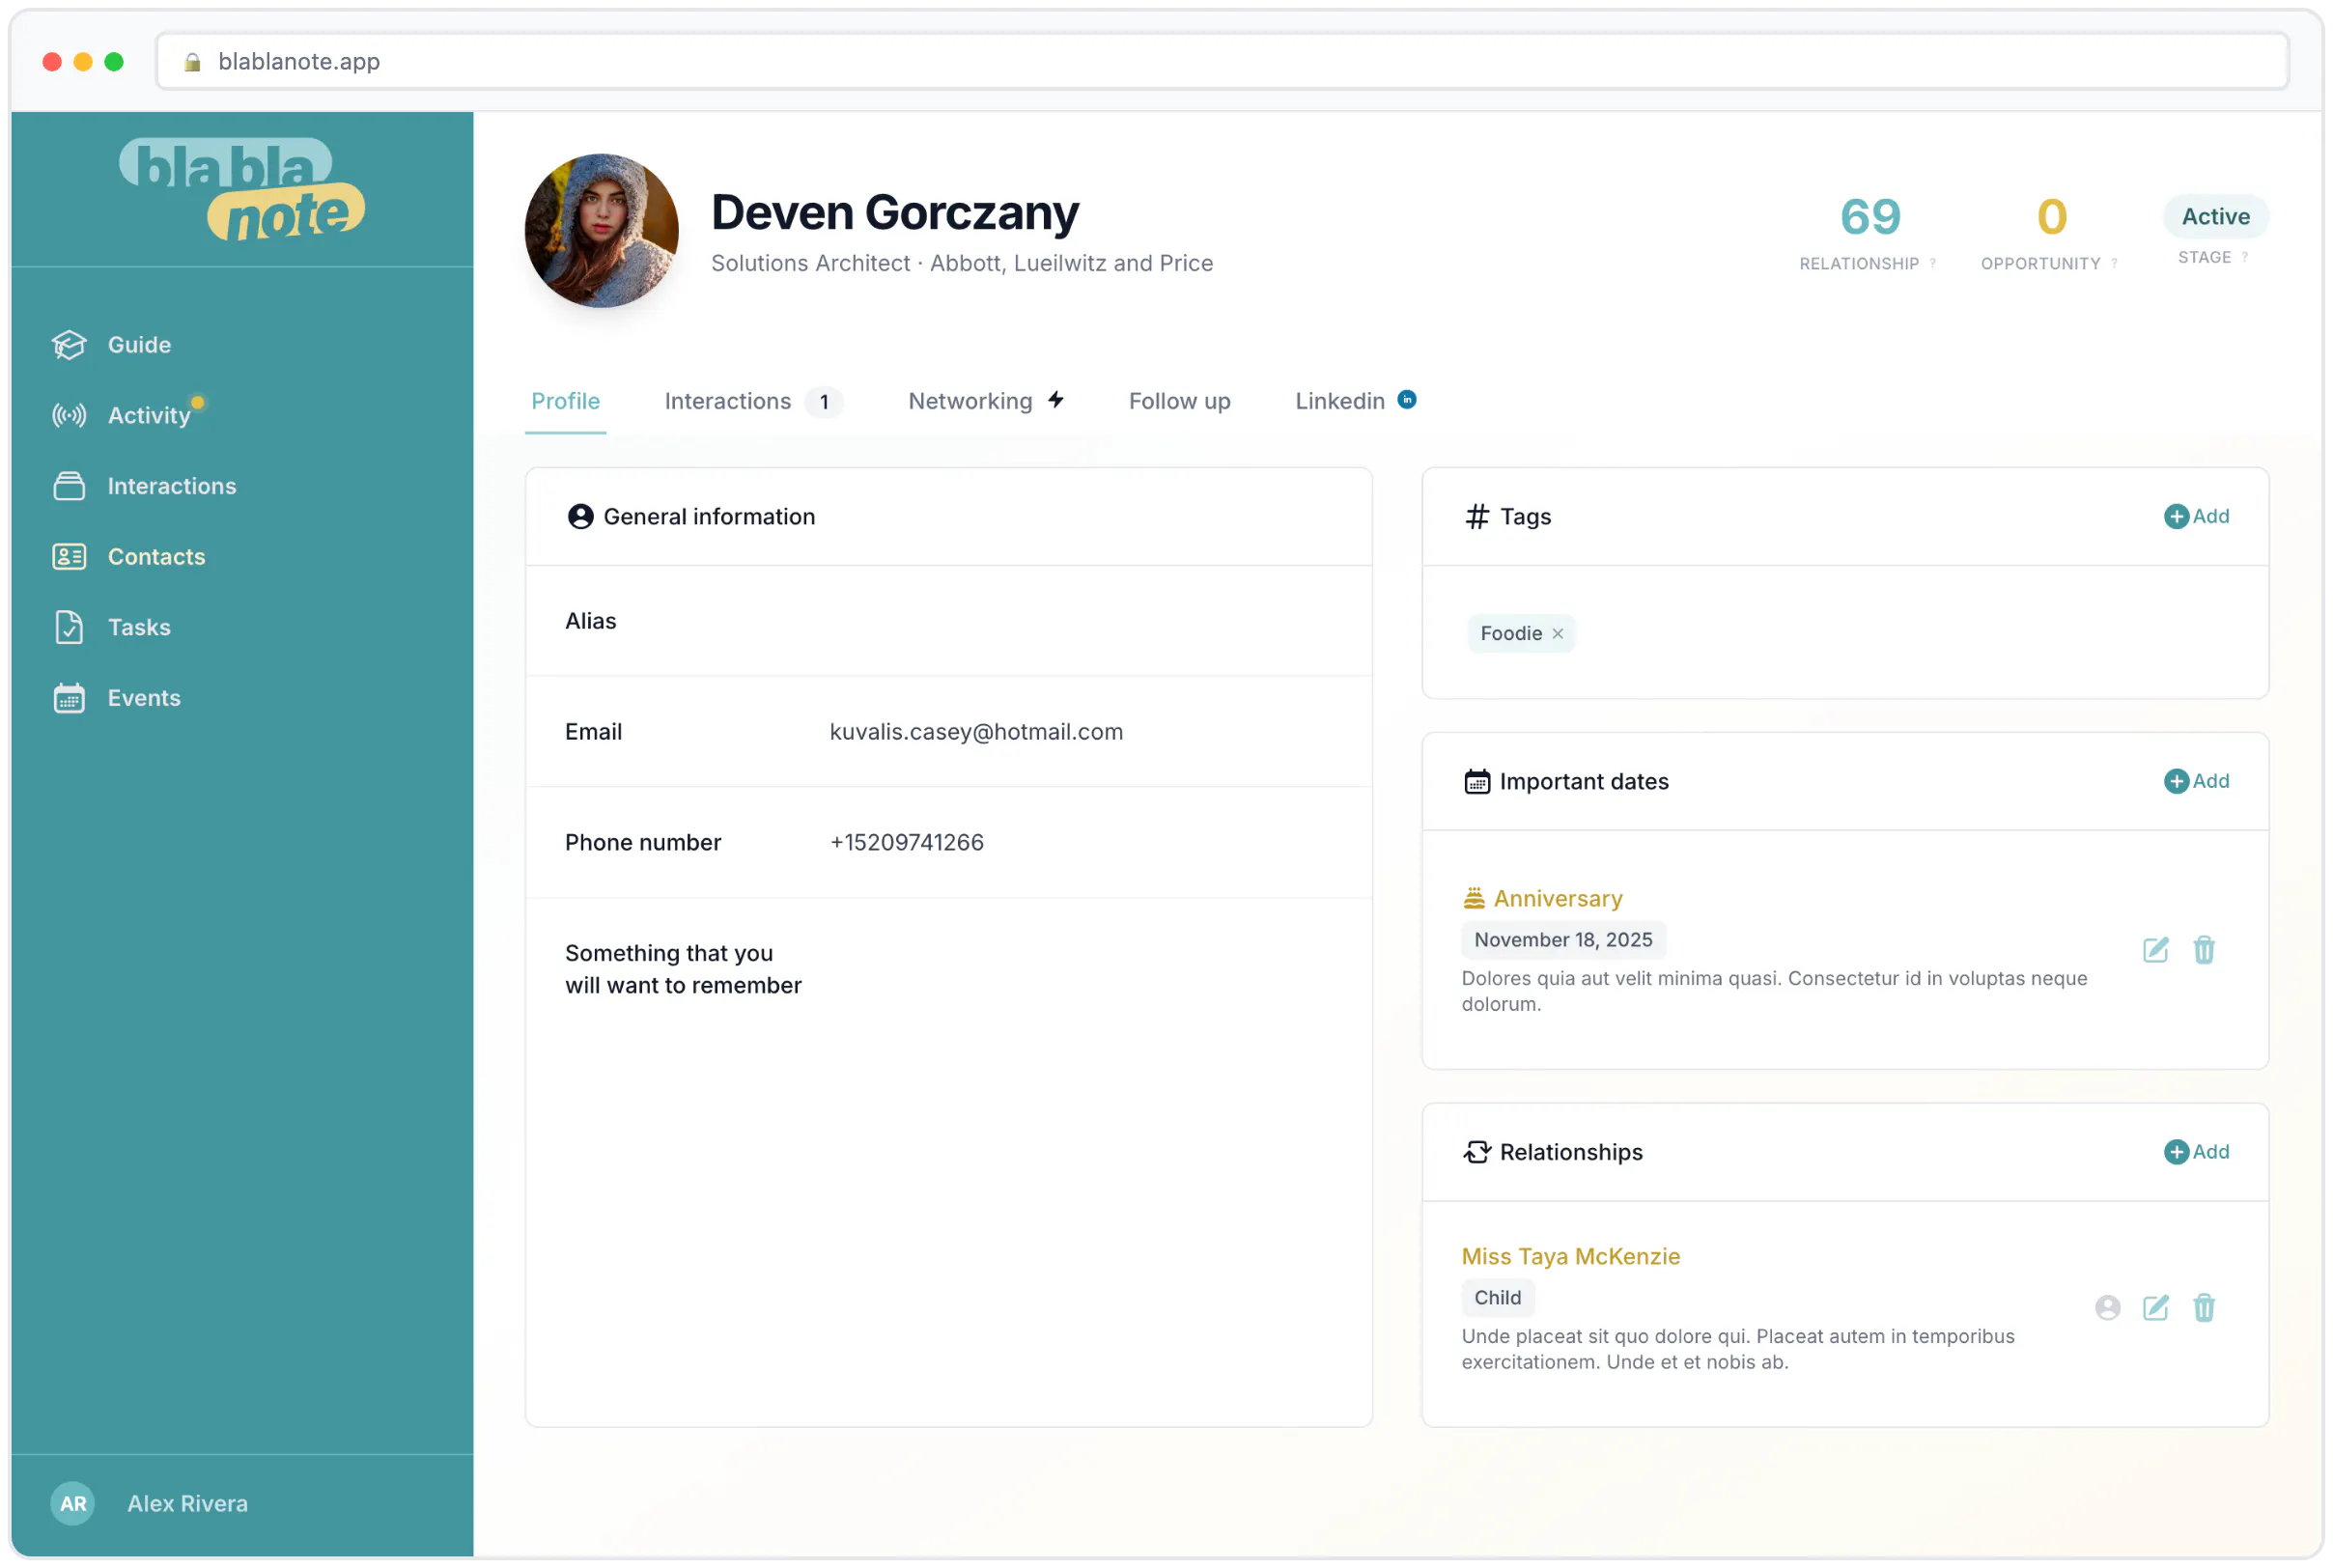Image resolution: width=2333 pixels, height=1568 pixels.
Task: Go to Activity in the sidebar
Action: tap(149, 415)
